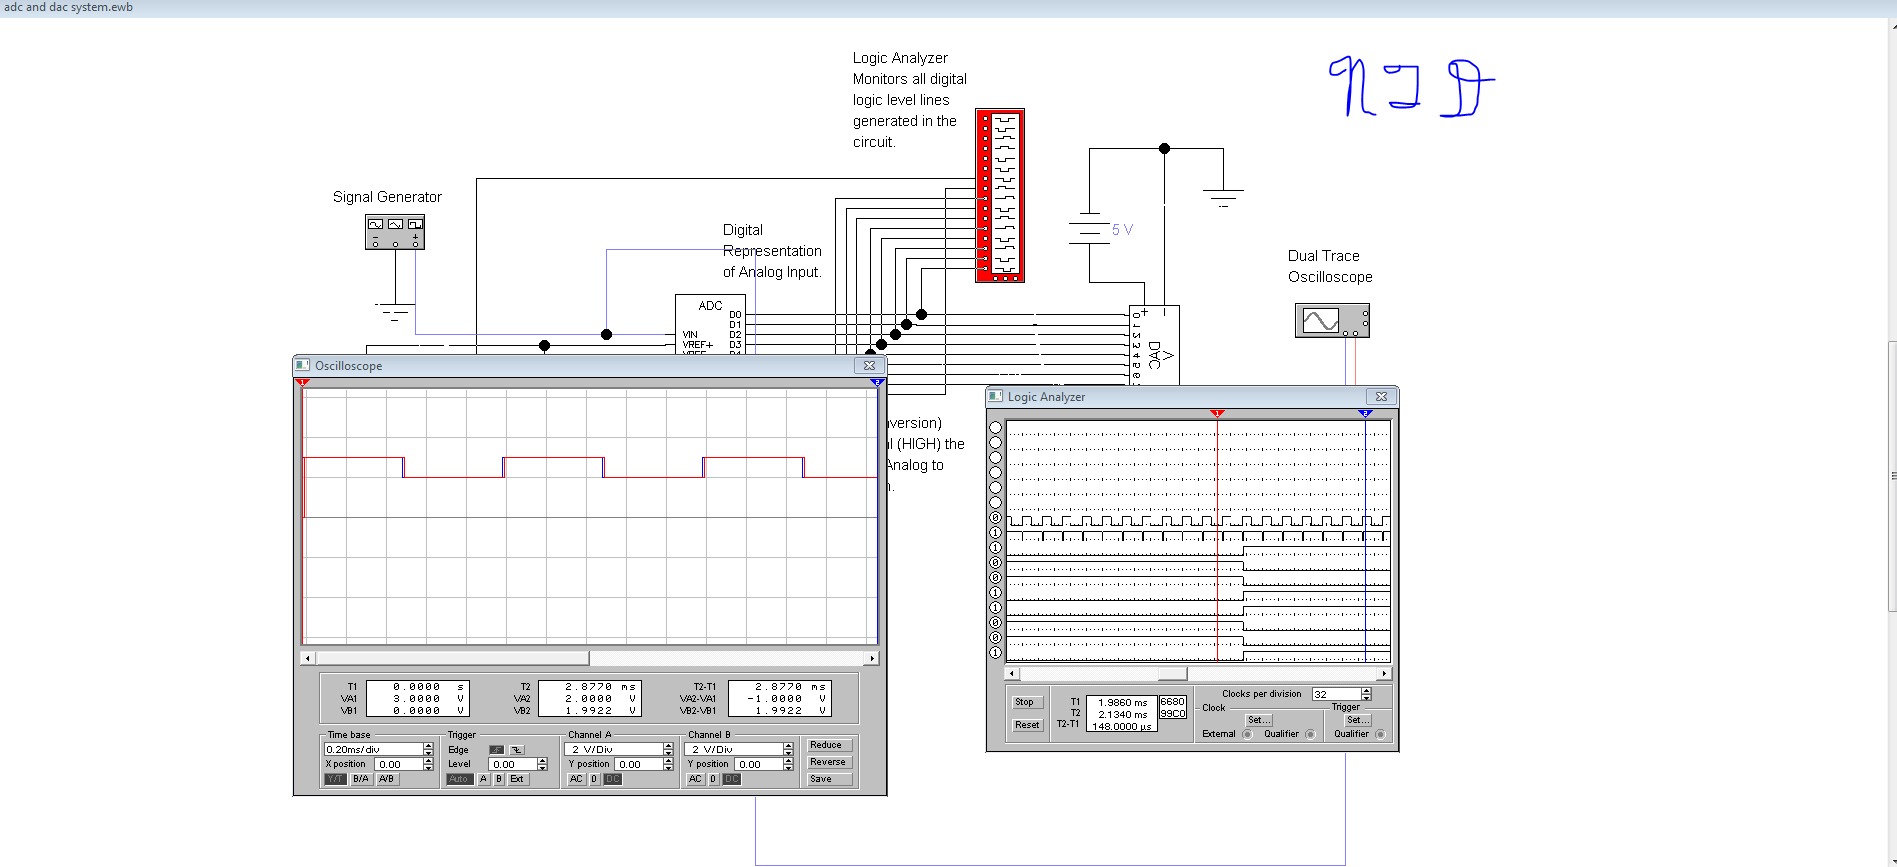1897x867 pixels.
Task: Click the Time base 0.20ms/div field
Action: 374,749
